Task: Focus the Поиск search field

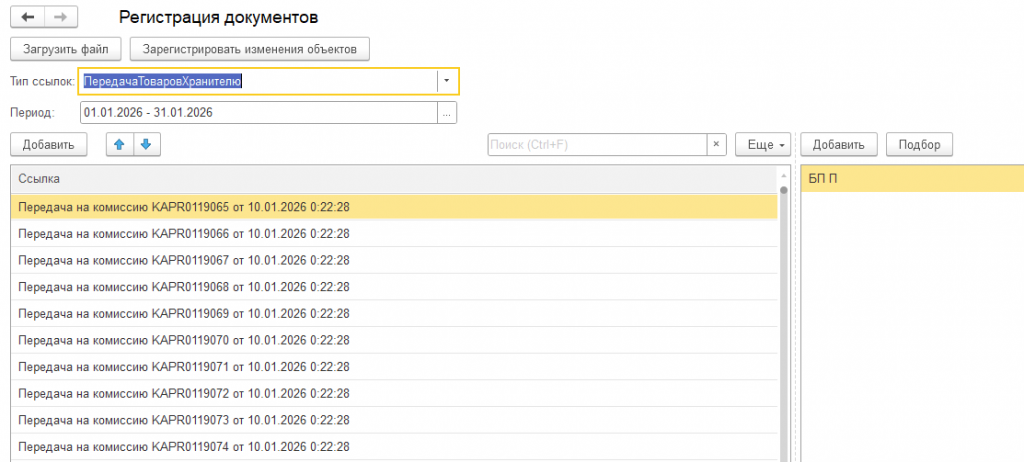Action: pos(596,145)
